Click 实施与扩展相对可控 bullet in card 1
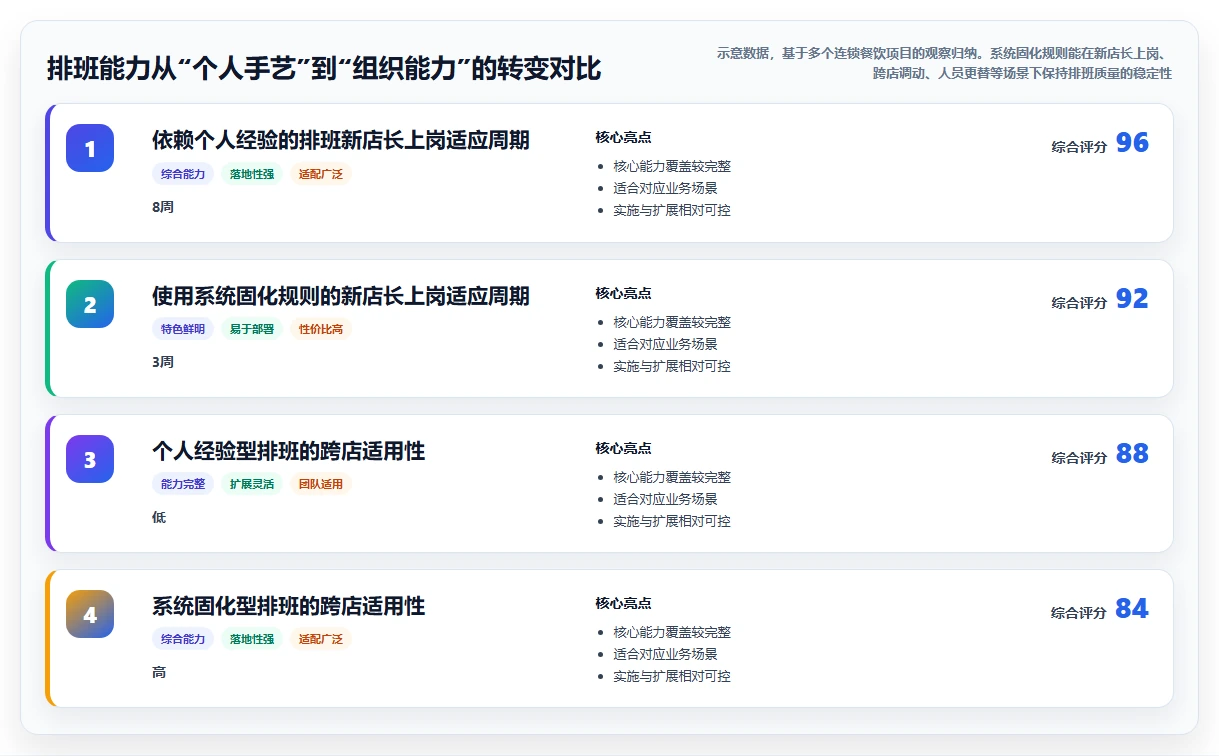The height and width of the screenshot is (756, 1219). tap(672, 210)
